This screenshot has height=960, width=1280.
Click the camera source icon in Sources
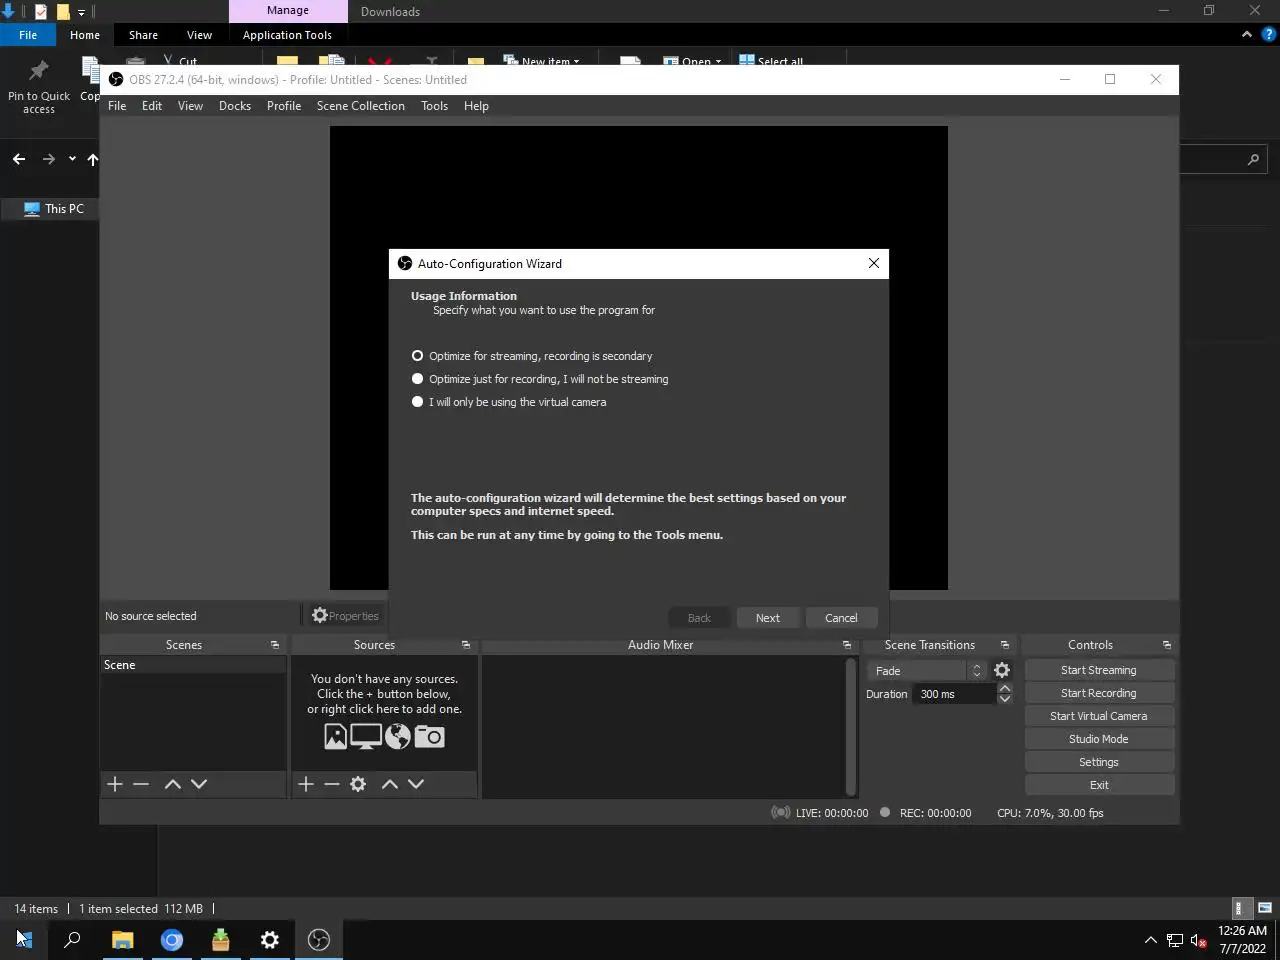pos(429,737)
